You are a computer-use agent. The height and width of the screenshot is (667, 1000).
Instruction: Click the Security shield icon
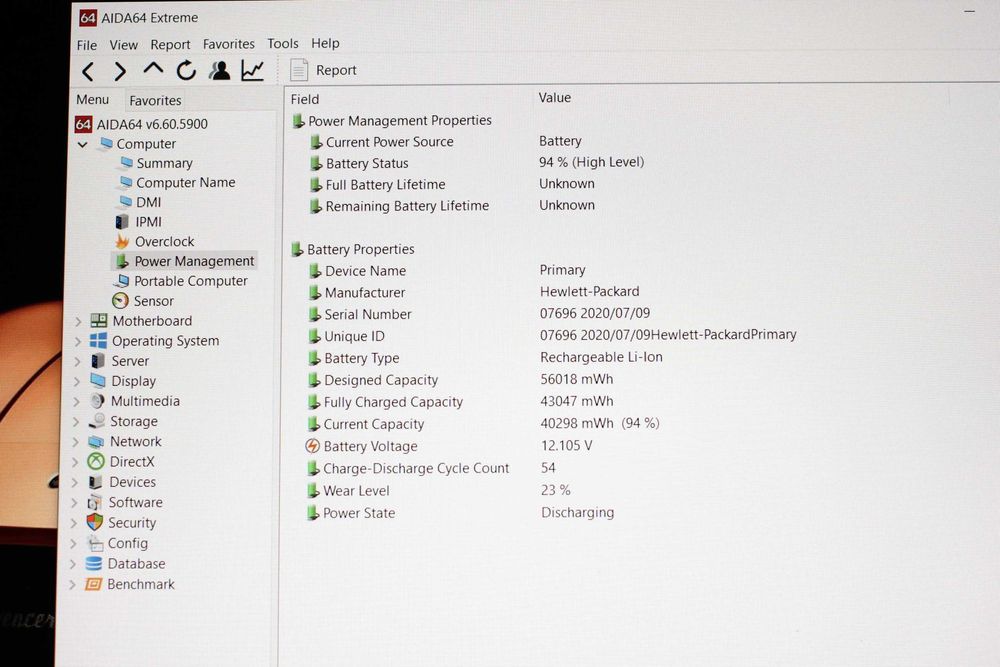[x=95, y=522]
